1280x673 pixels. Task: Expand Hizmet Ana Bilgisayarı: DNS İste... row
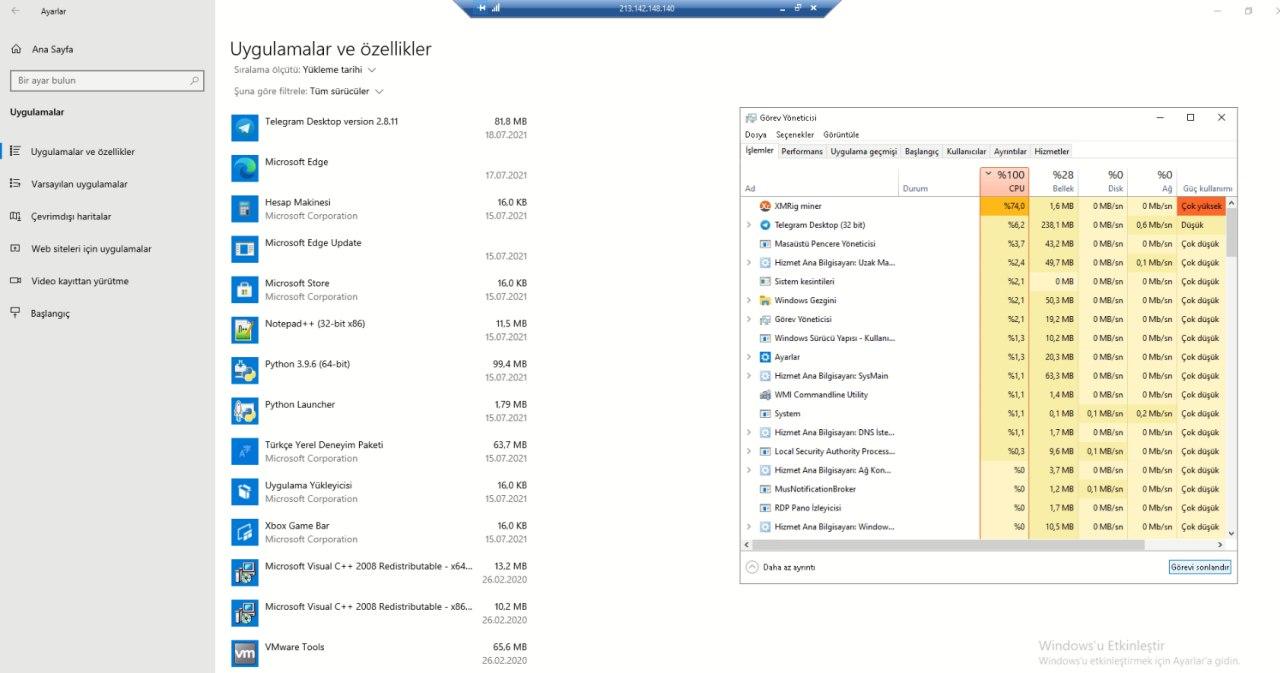[749, 432]
